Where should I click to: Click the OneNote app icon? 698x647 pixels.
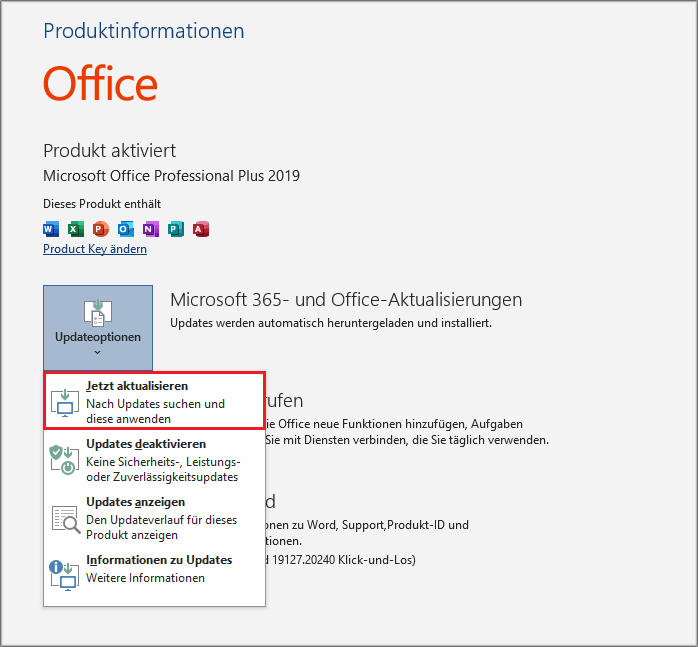(151, 229)
